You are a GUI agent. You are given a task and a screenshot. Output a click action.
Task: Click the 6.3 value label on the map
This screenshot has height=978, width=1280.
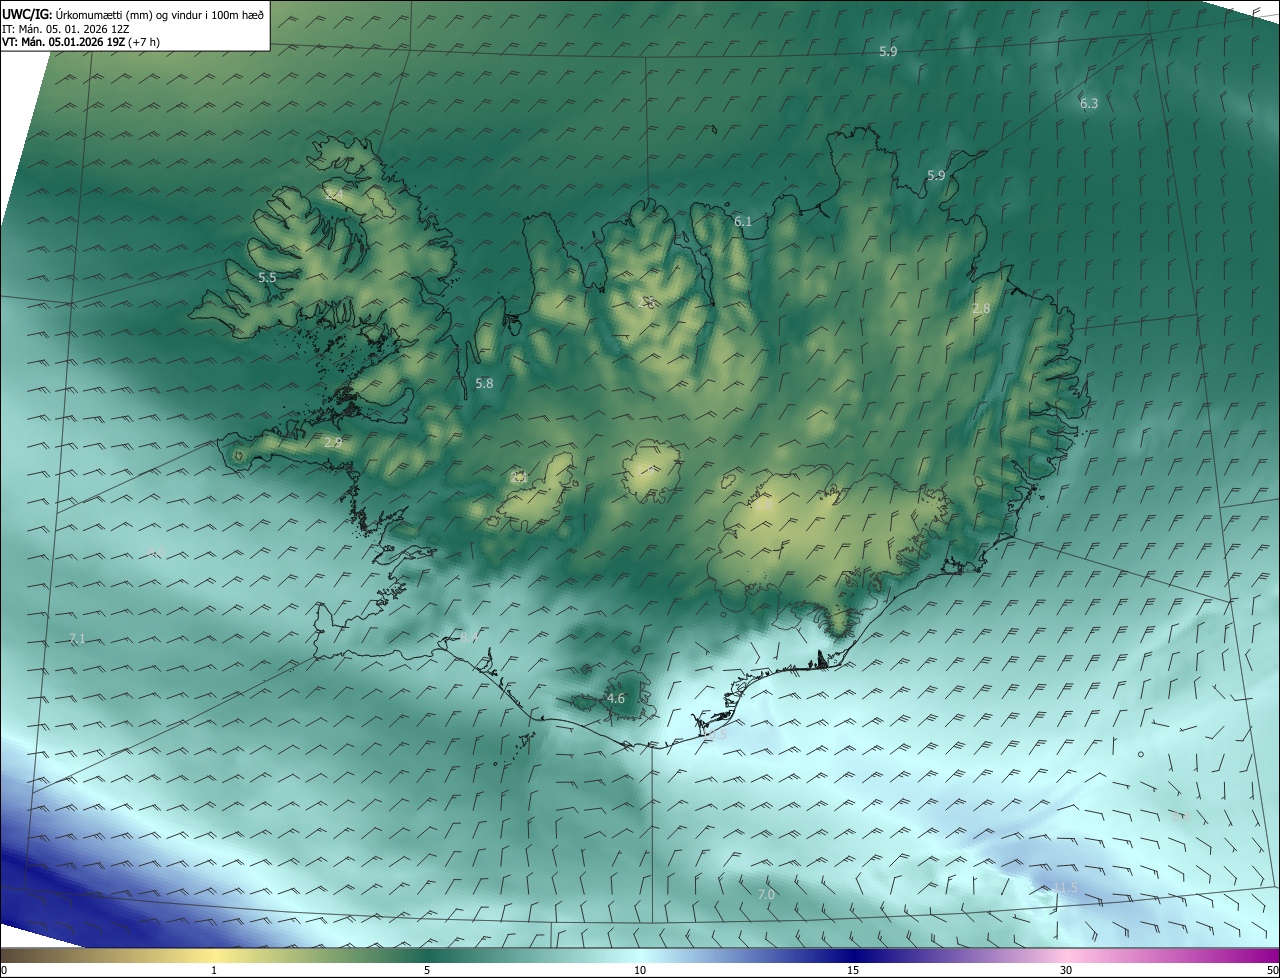click(x=1089, y=103)
